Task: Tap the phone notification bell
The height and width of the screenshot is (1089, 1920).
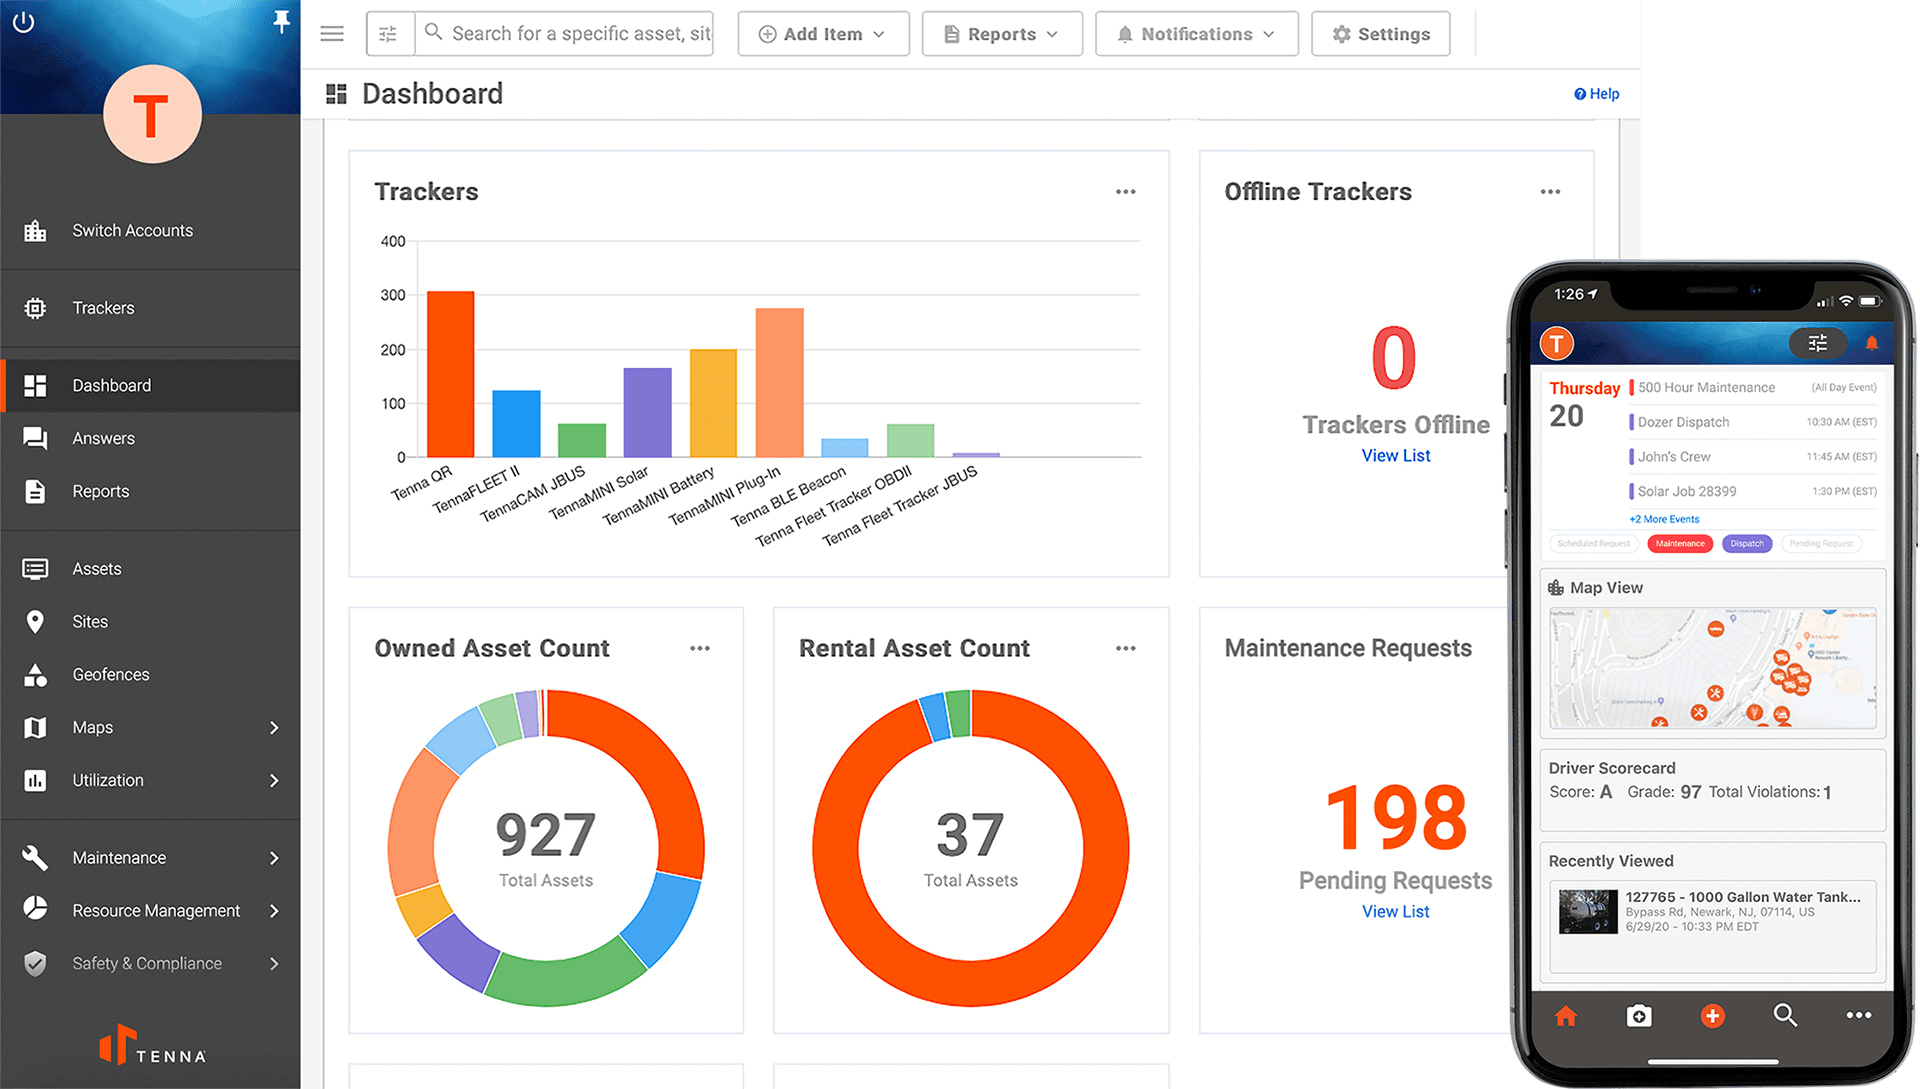Action: pyautogui.click(x=1872, y=343)
